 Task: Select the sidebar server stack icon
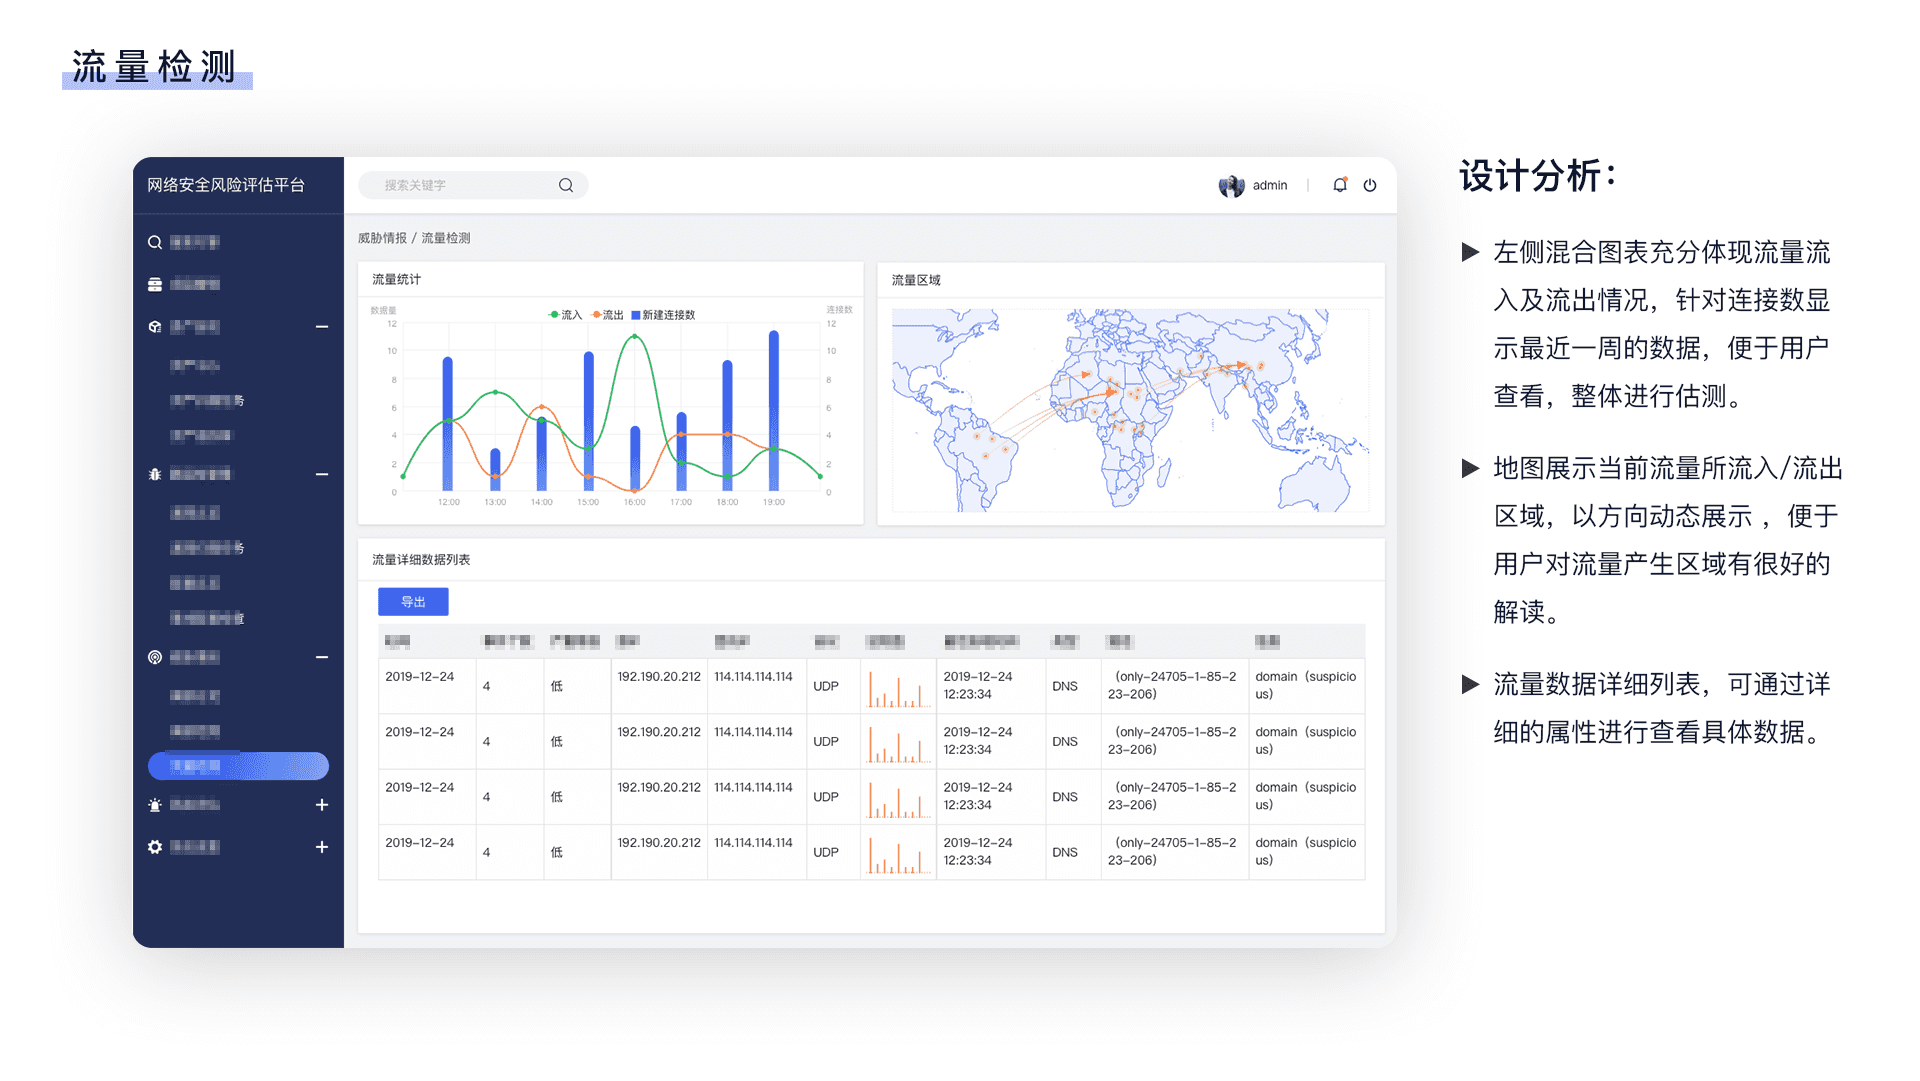(x=155, y=285)
